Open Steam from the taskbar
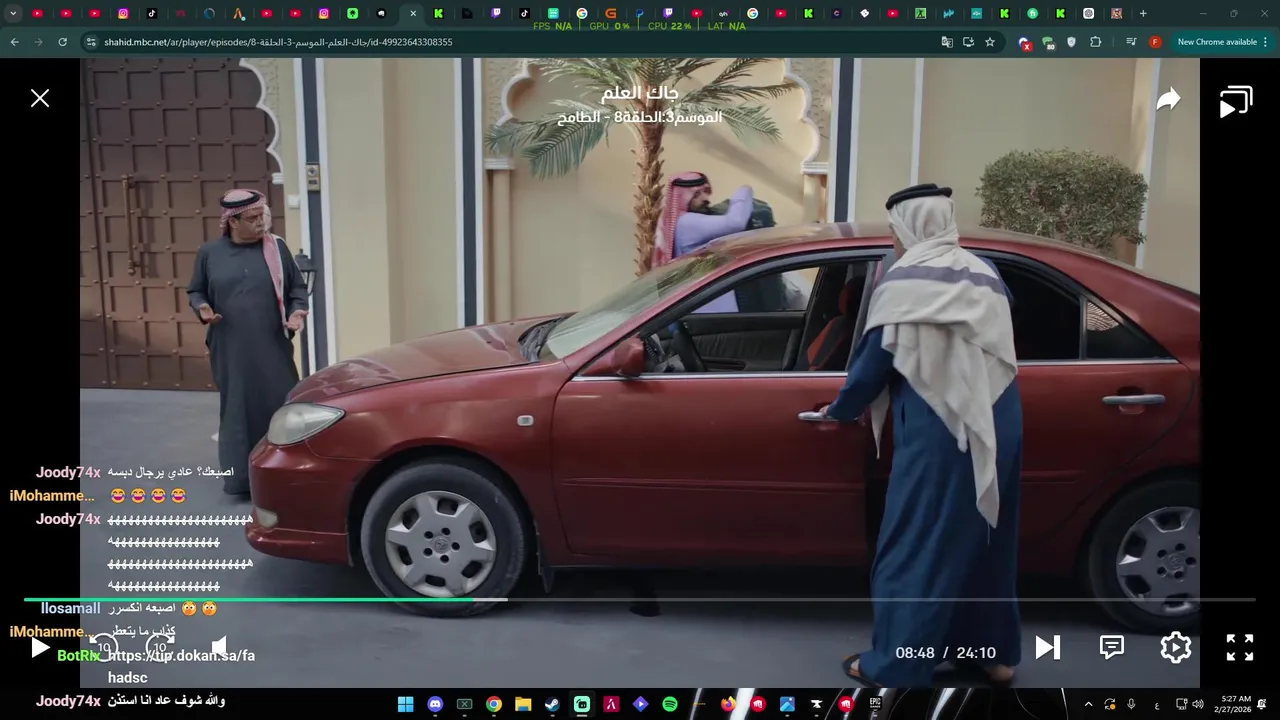 coord(552,704)
